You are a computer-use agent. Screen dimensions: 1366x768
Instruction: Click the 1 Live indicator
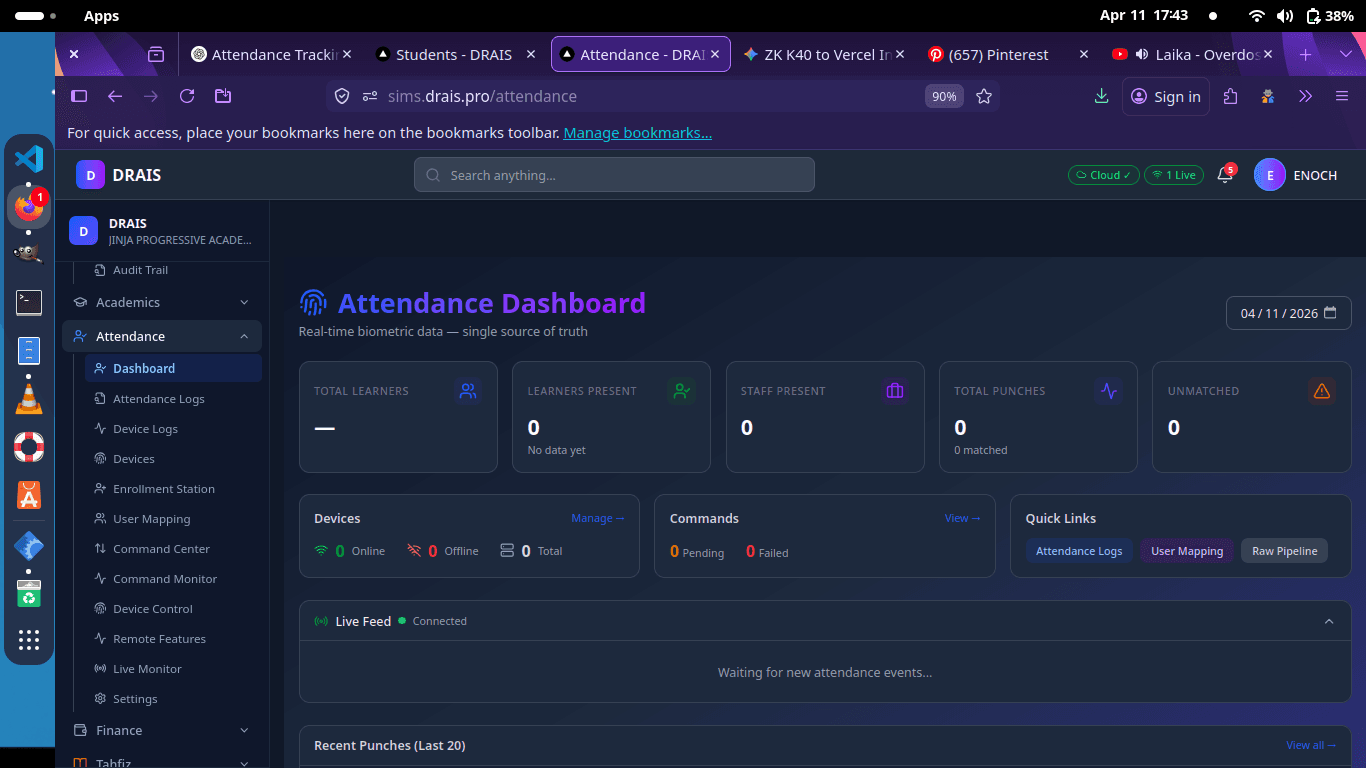tap(1174, 174)
